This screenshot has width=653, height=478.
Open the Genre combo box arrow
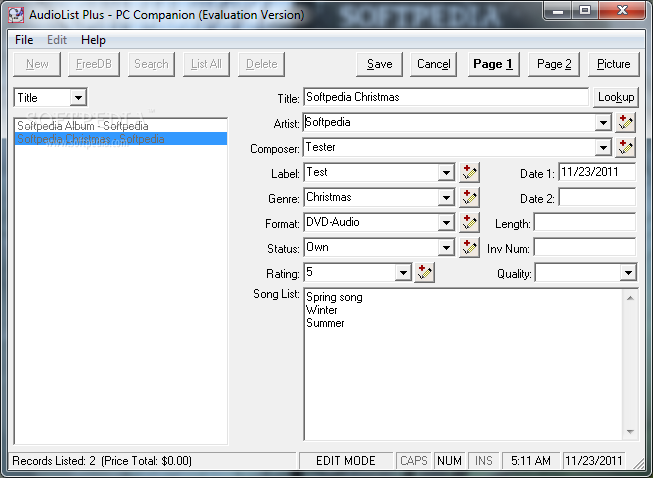point(446,197)
